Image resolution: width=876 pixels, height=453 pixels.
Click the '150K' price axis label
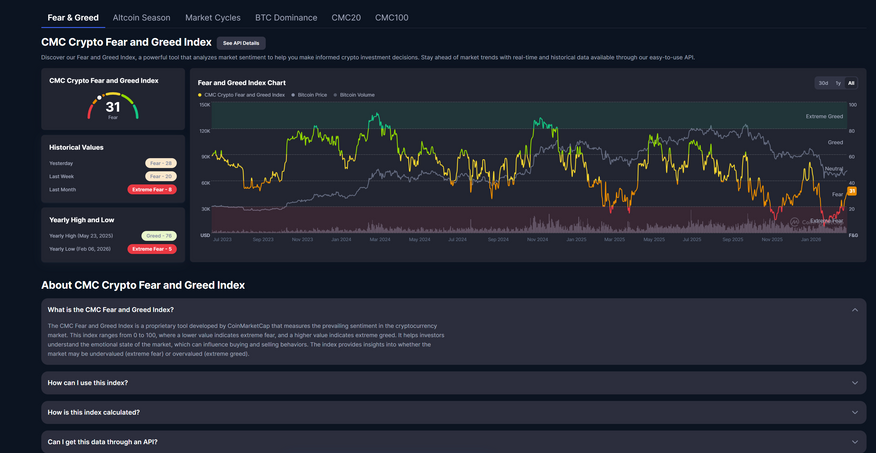click(x=204, y=105)
